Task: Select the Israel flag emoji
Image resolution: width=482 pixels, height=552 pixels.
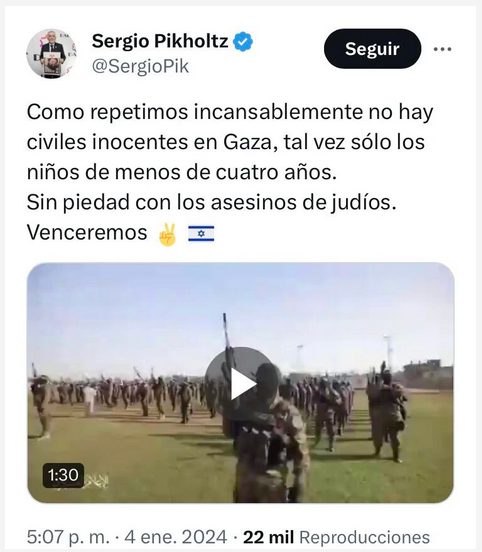Action: (x=201, y=233)
